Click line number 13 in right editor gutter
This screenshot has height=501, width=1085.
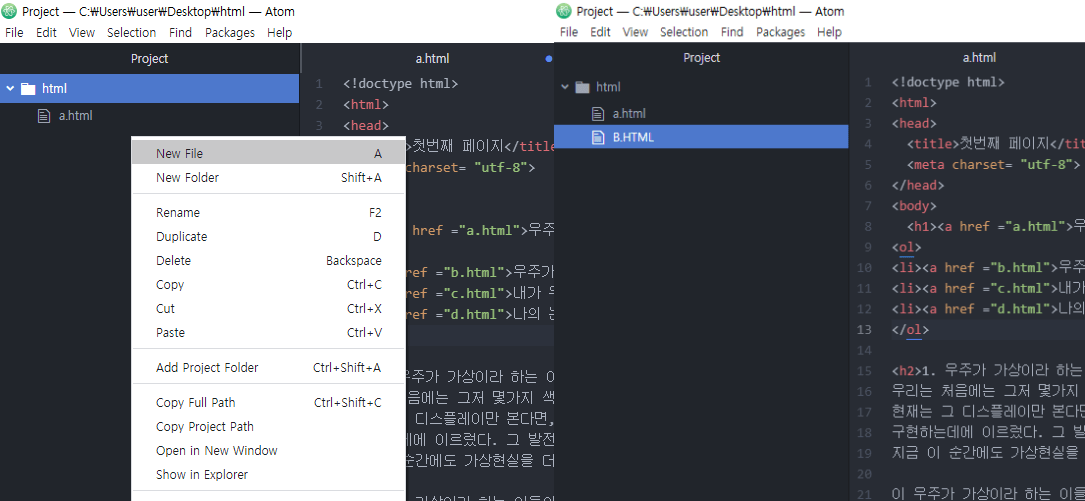tap(866, 329)
